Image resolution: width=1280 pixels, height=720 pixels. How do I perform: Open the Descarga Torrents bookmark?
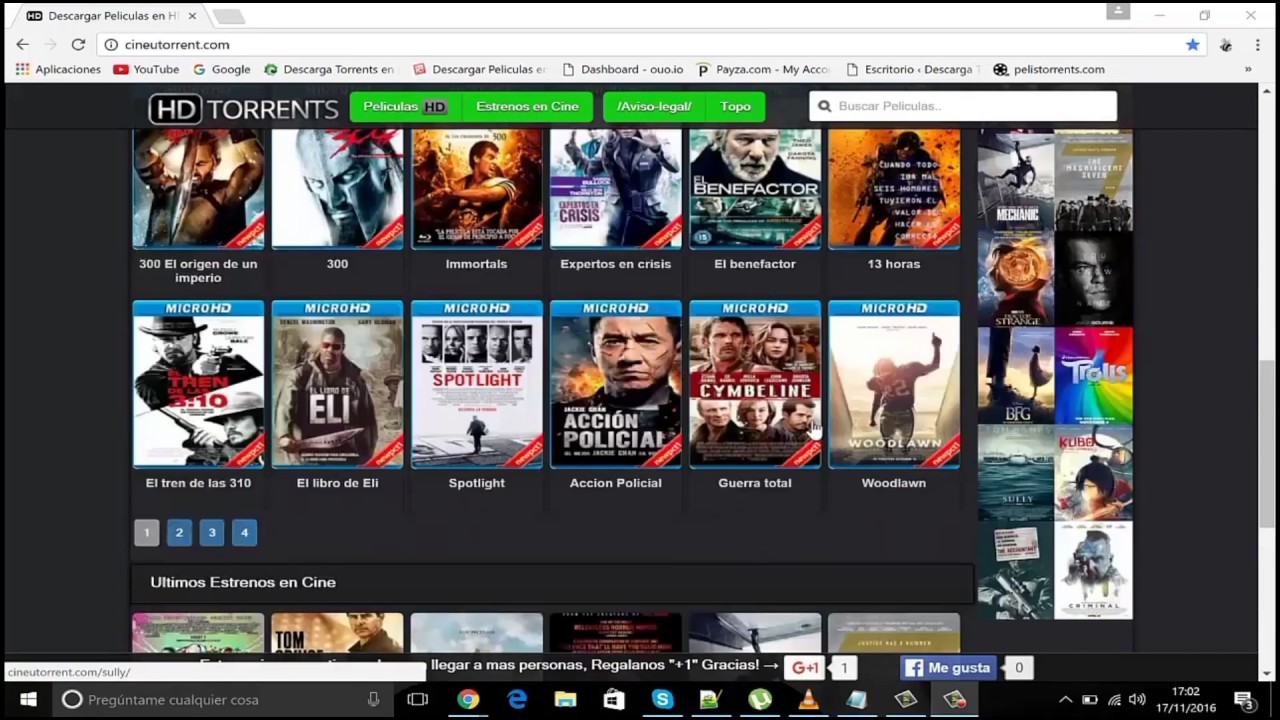pos(329,69)
